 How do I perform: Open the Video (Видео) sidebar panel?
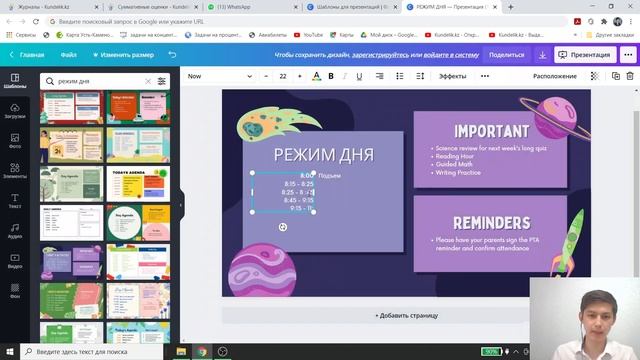point(15,261)
